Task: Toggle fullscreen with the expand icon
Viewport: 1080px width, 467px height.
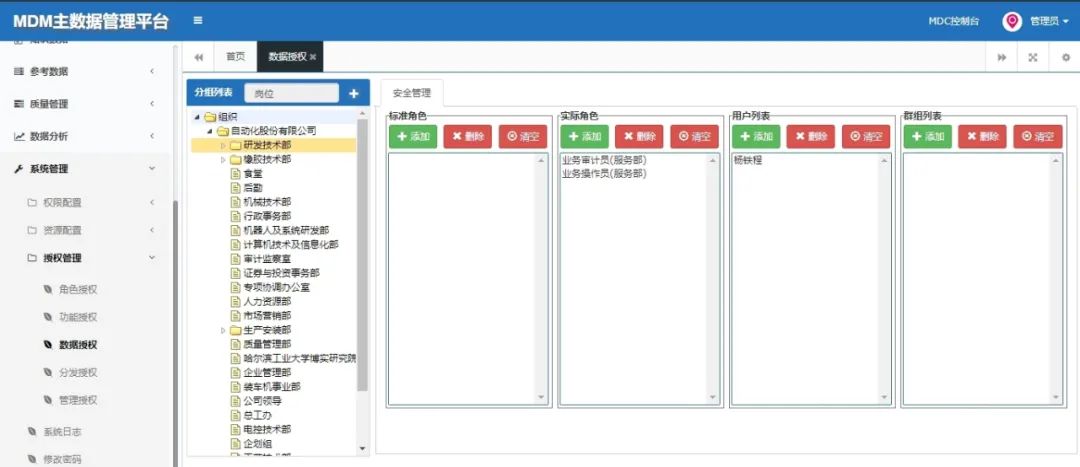Action: (1032, 57)
